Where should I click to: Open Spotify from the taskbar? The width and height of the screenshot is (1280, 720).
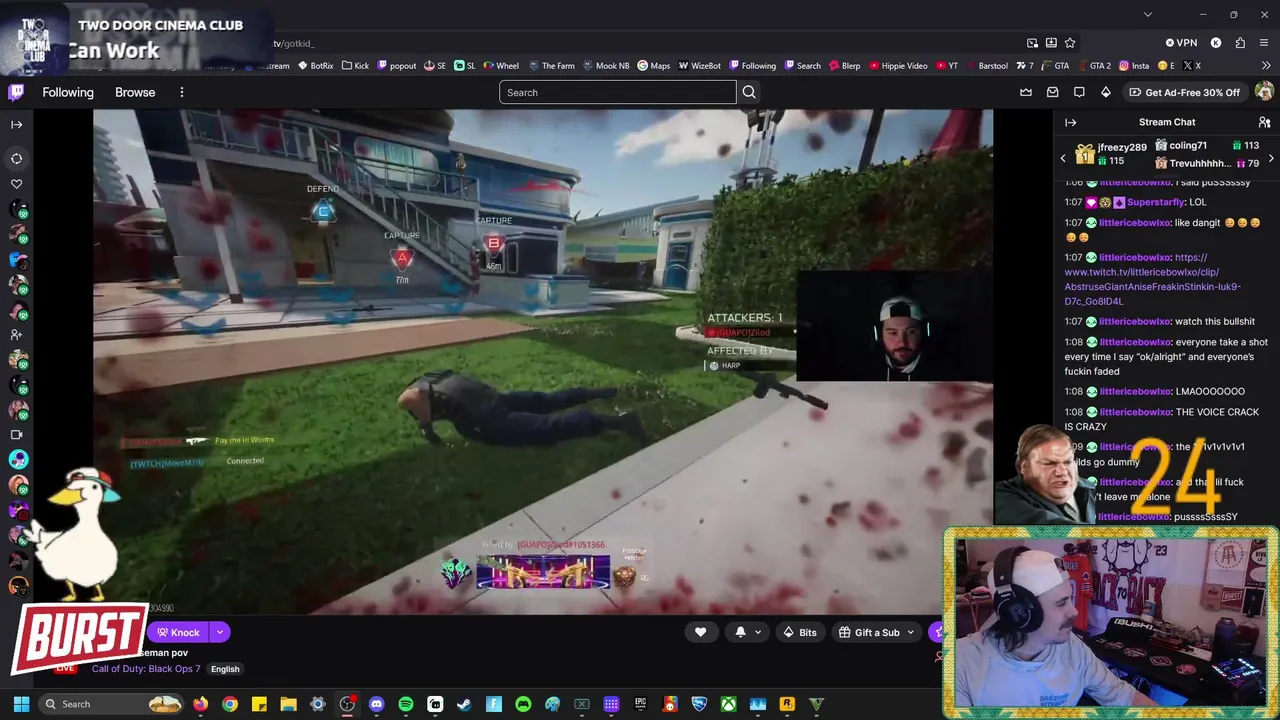point(405,704)
